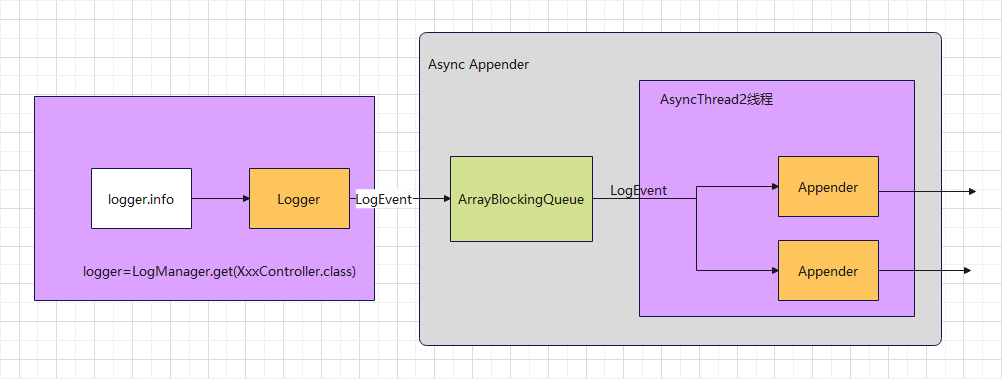Image resolution: width=1002 pixels, height=379 pixels.
Task: Select the orange Logger box
Action: coord(299,198)
